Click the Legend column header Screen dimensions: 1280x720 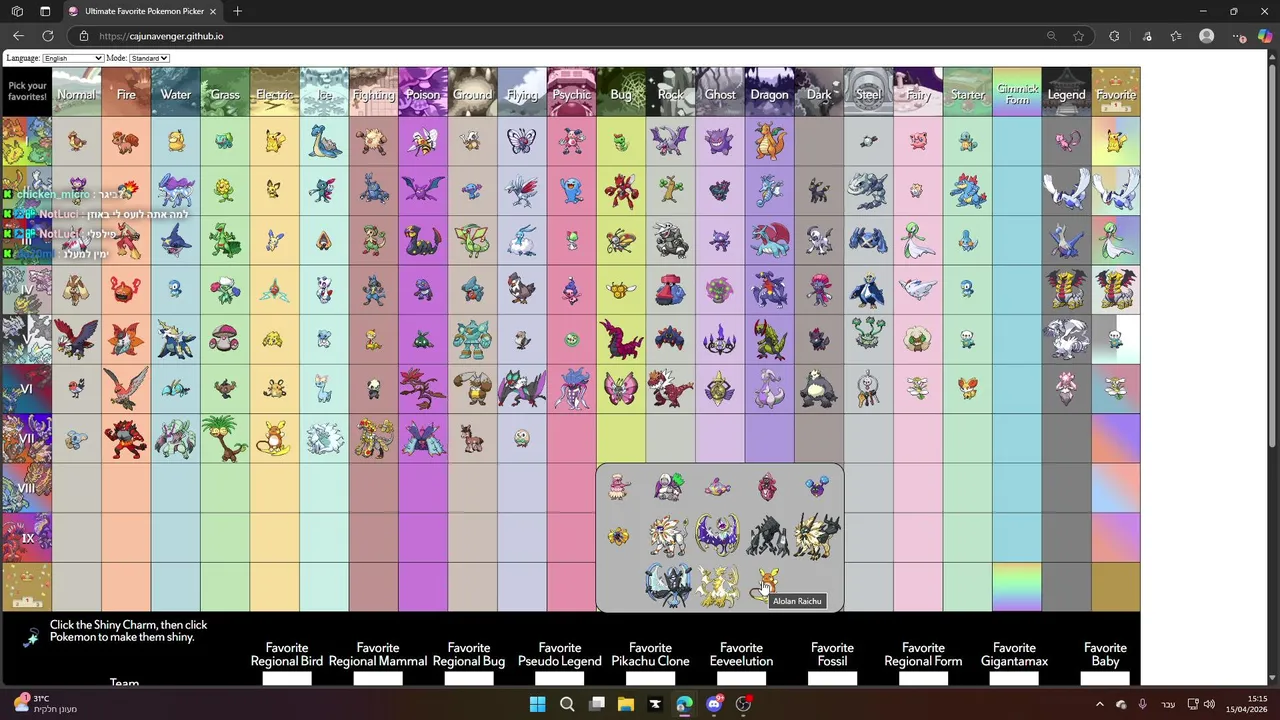point(1066,92)
